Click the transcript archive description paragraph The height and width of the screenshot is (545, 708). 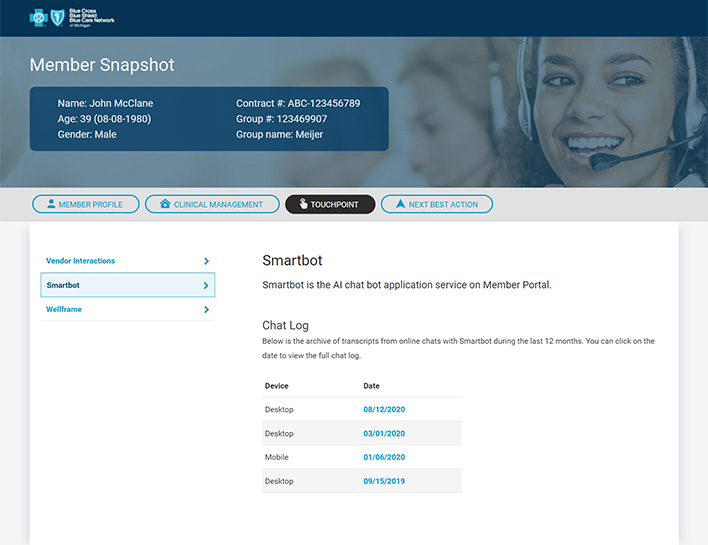pos(458,348)
